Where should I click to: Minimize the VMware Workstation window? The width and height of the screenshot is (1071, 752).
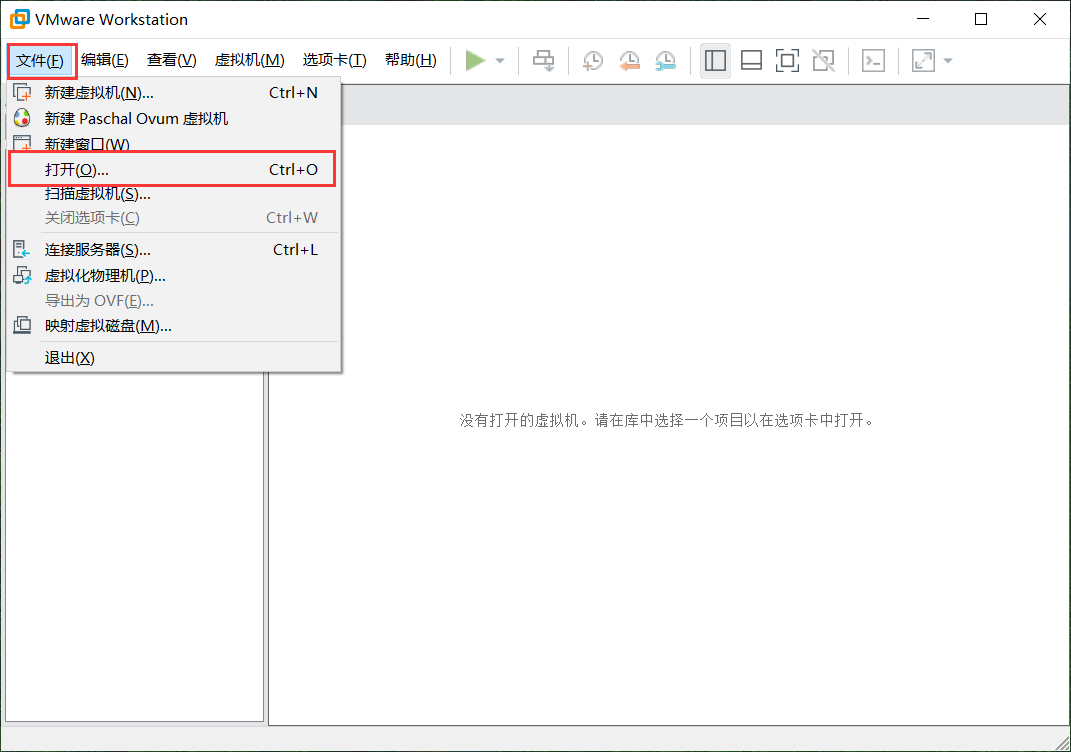(923, 19)
